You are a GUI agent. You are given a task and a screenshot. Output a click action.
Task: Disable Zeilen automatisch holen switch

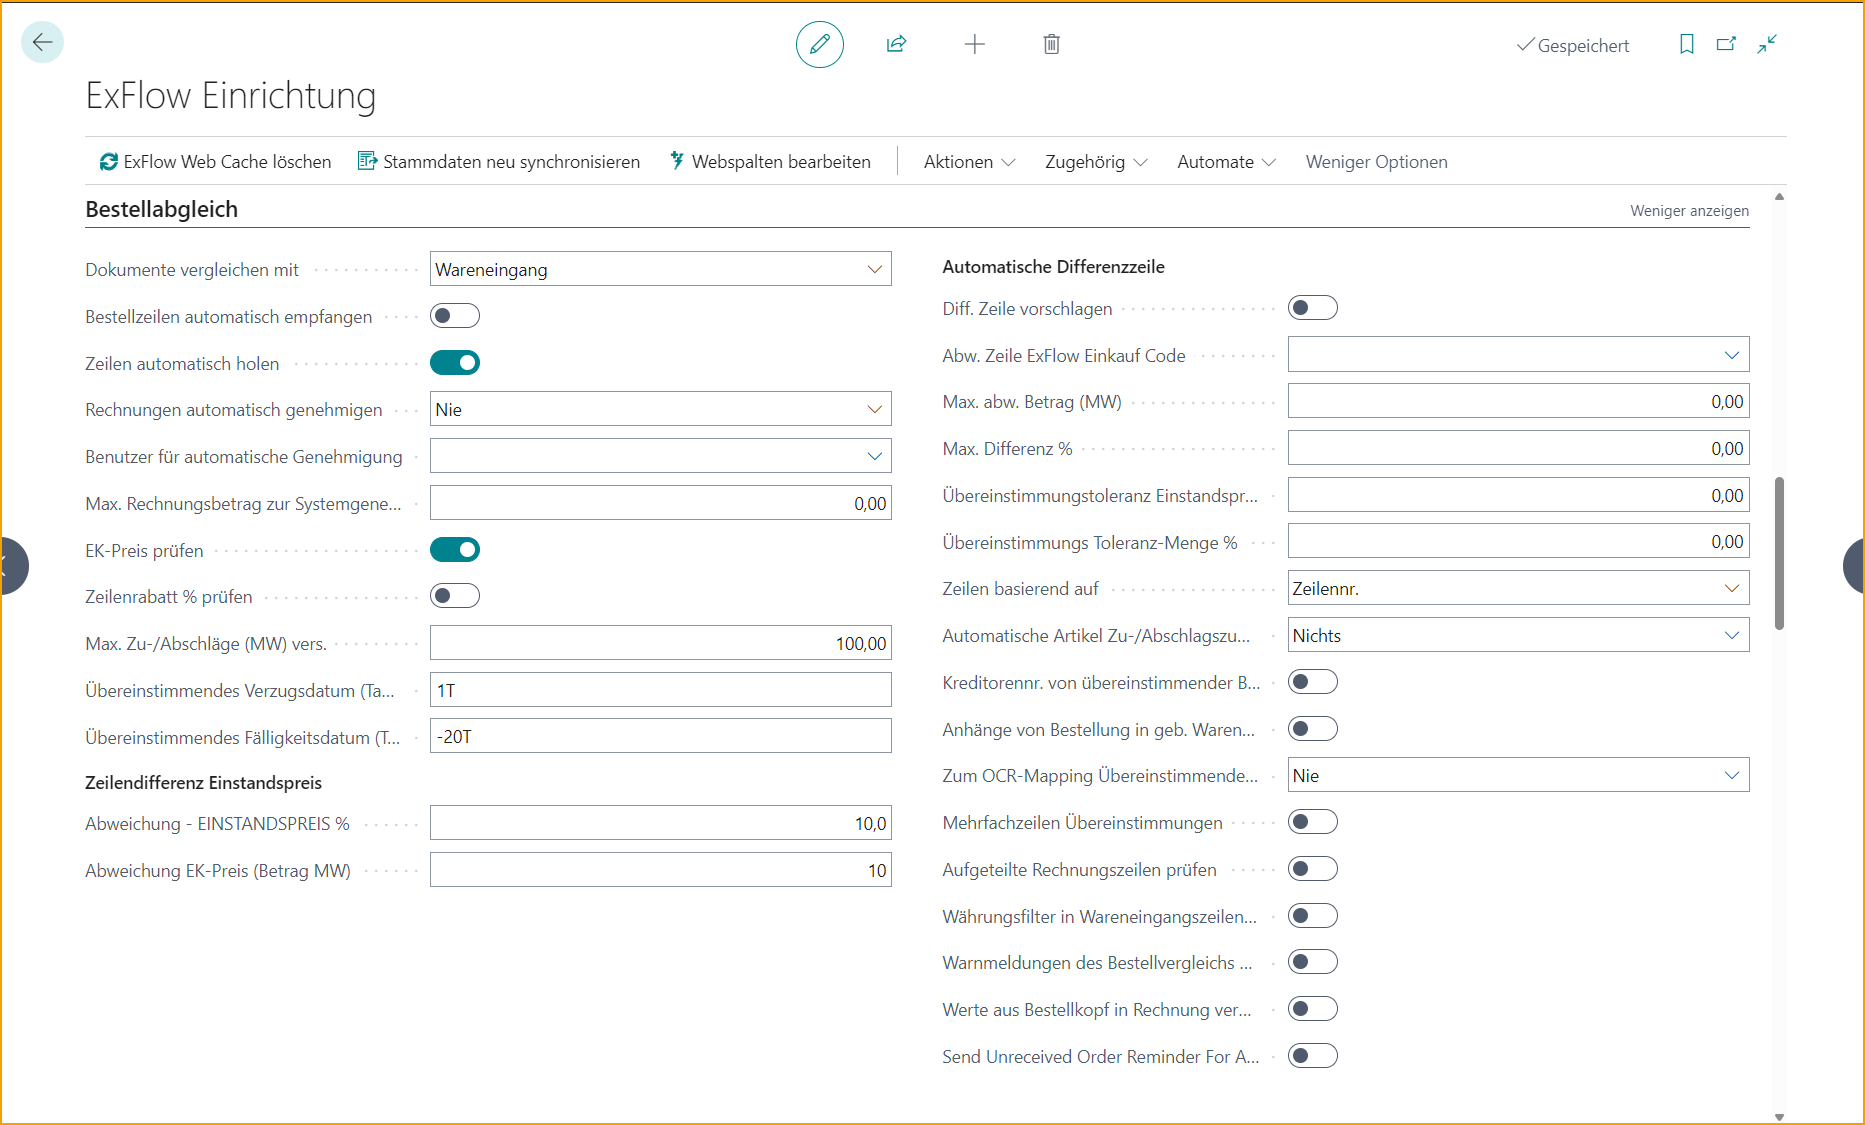point(455,363)
